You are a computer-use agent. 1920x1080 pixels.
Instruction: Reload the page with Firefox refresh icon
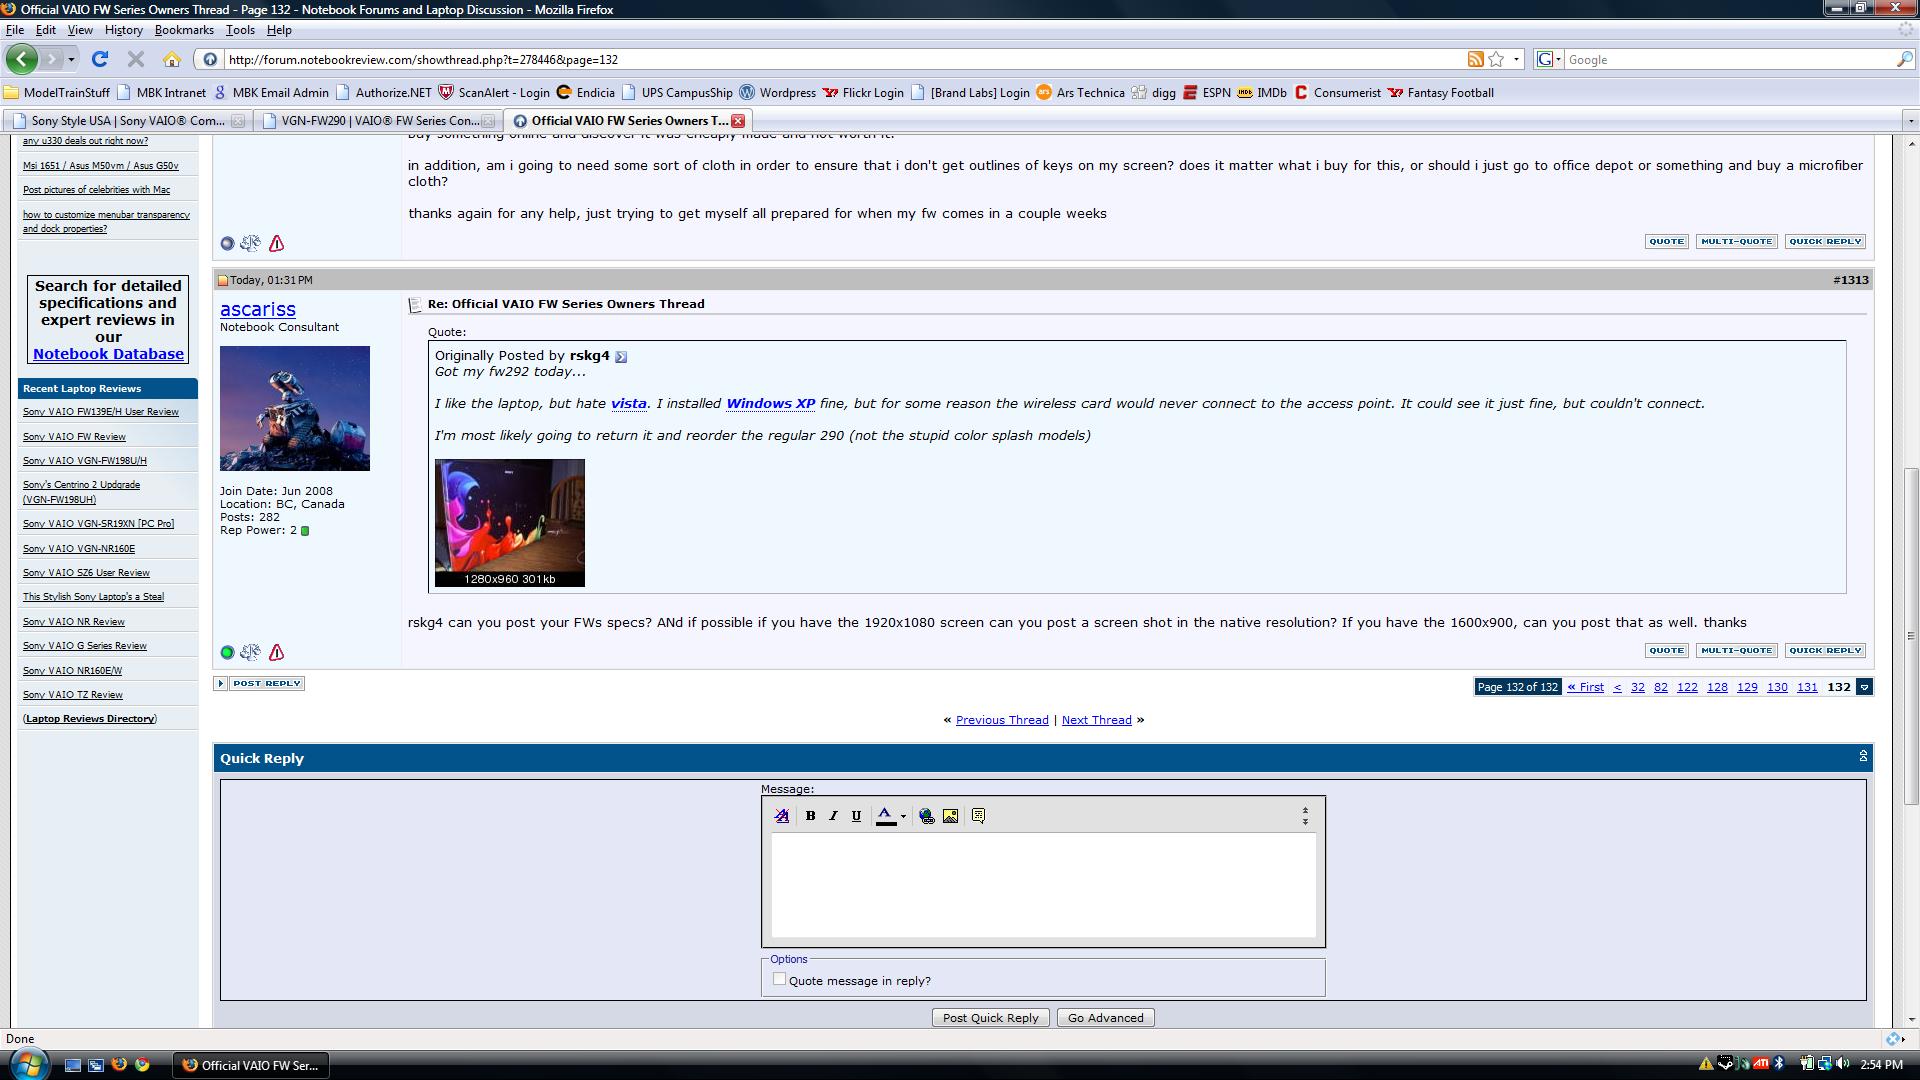point(100,60)
